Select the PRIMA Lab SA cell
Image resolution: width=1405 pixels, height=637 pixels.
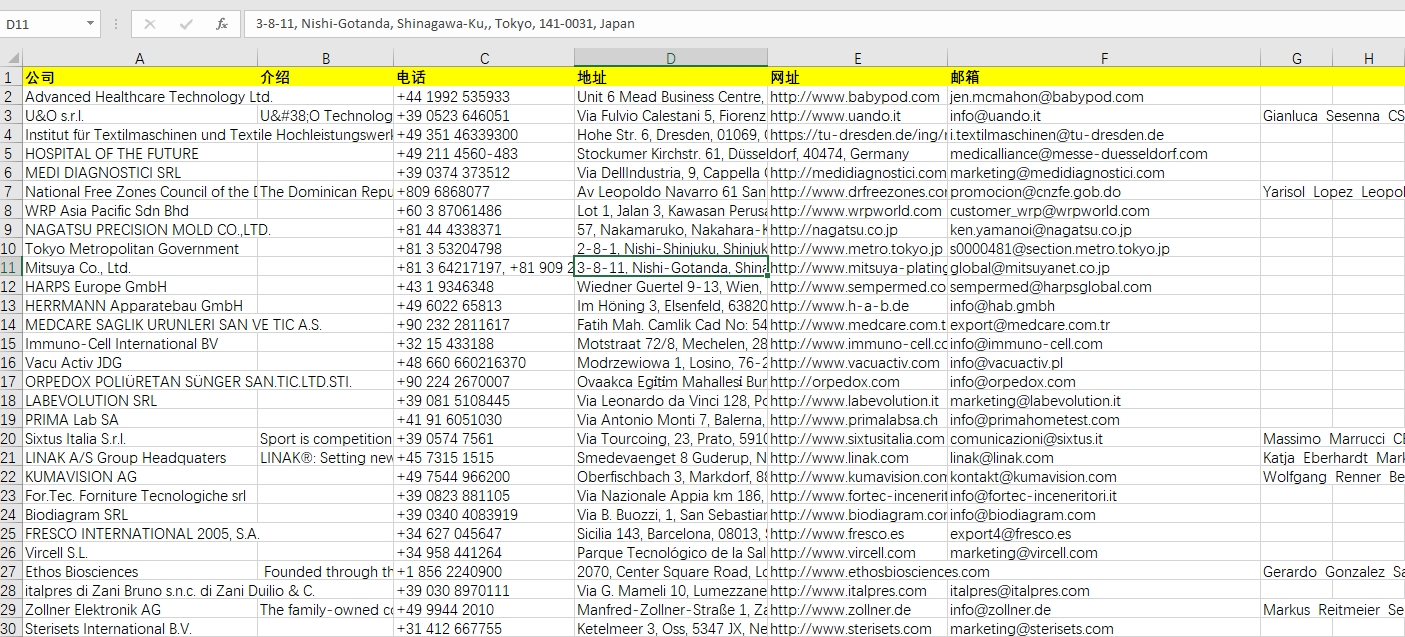140,419
